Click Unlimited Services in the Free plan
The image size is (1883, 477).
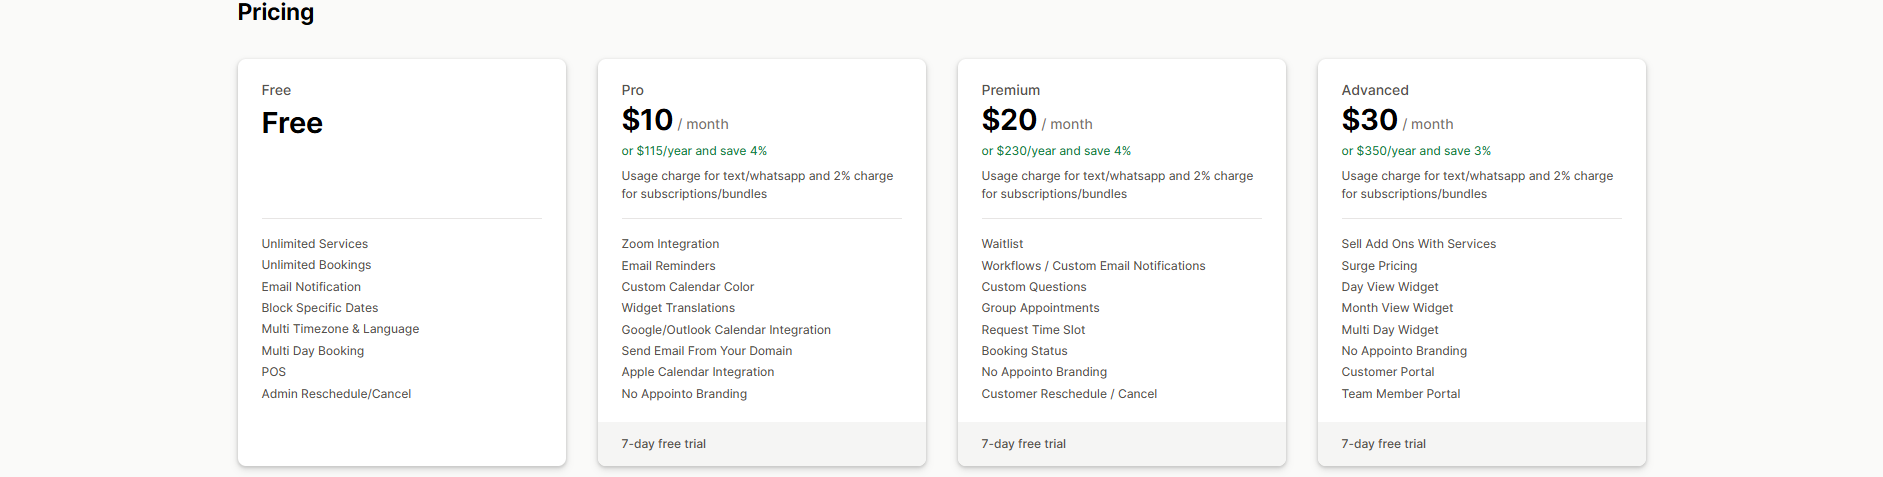coord(315,244)
